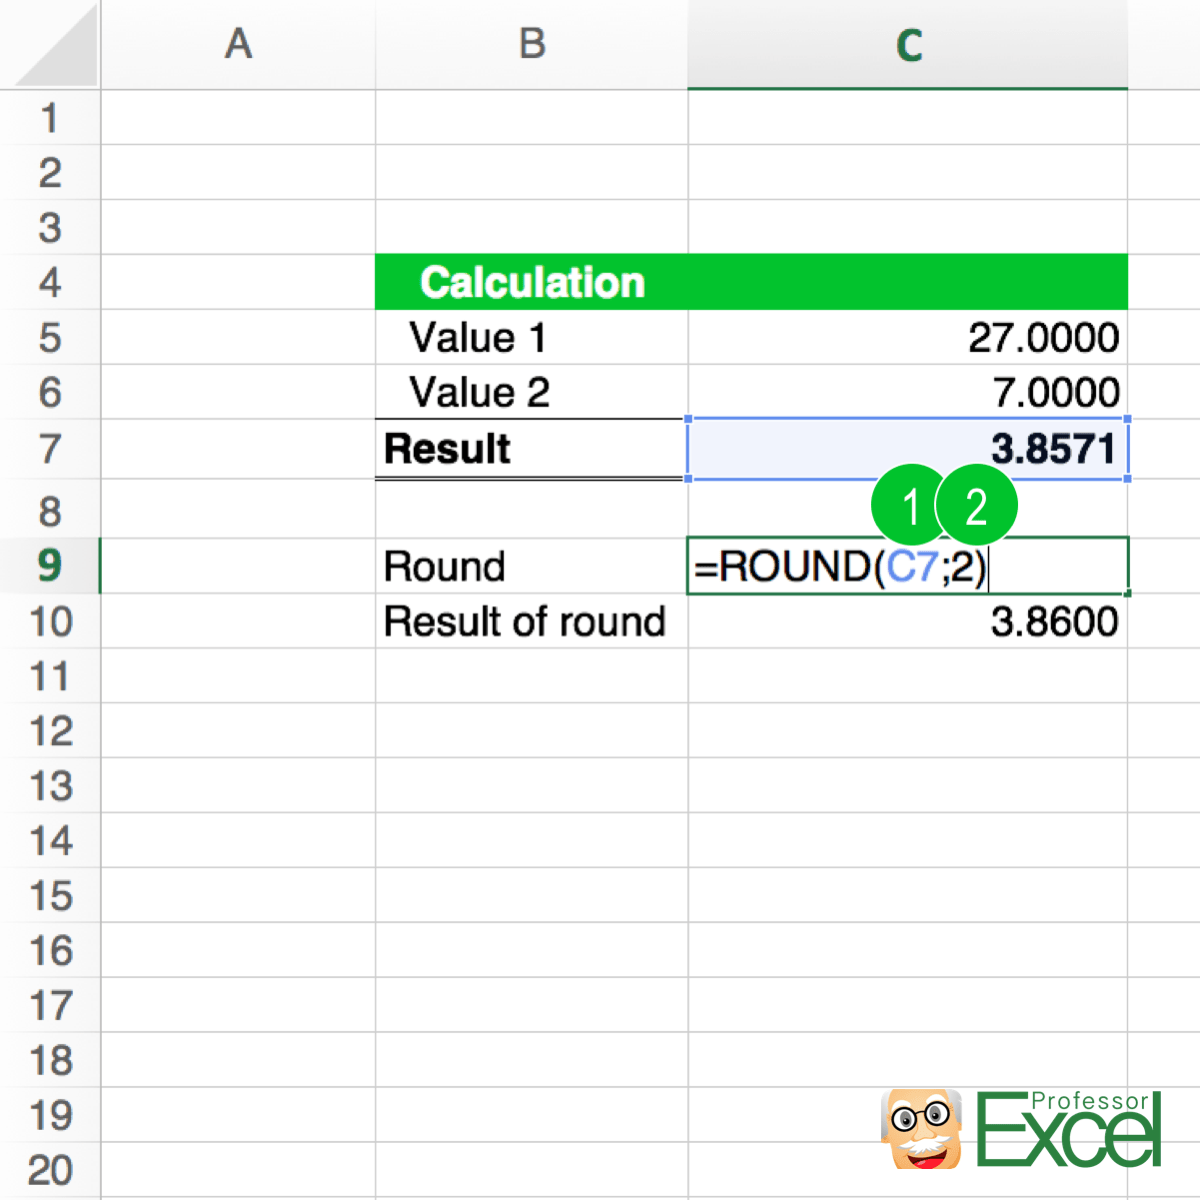The image size is (1200, 1200).
Task: Select the 'Value 1' label cell
Action: (x=532, y=337)
